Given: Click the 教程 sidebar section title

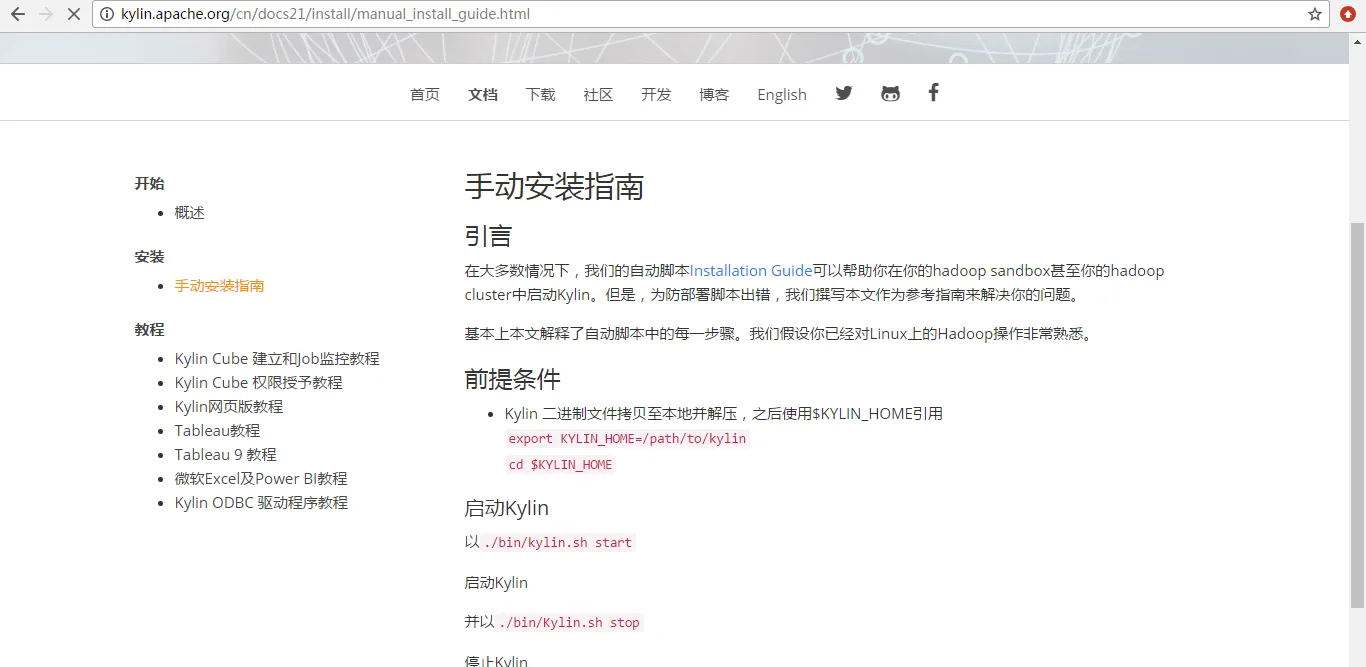Looking at the screenshot, I should 149,329.
